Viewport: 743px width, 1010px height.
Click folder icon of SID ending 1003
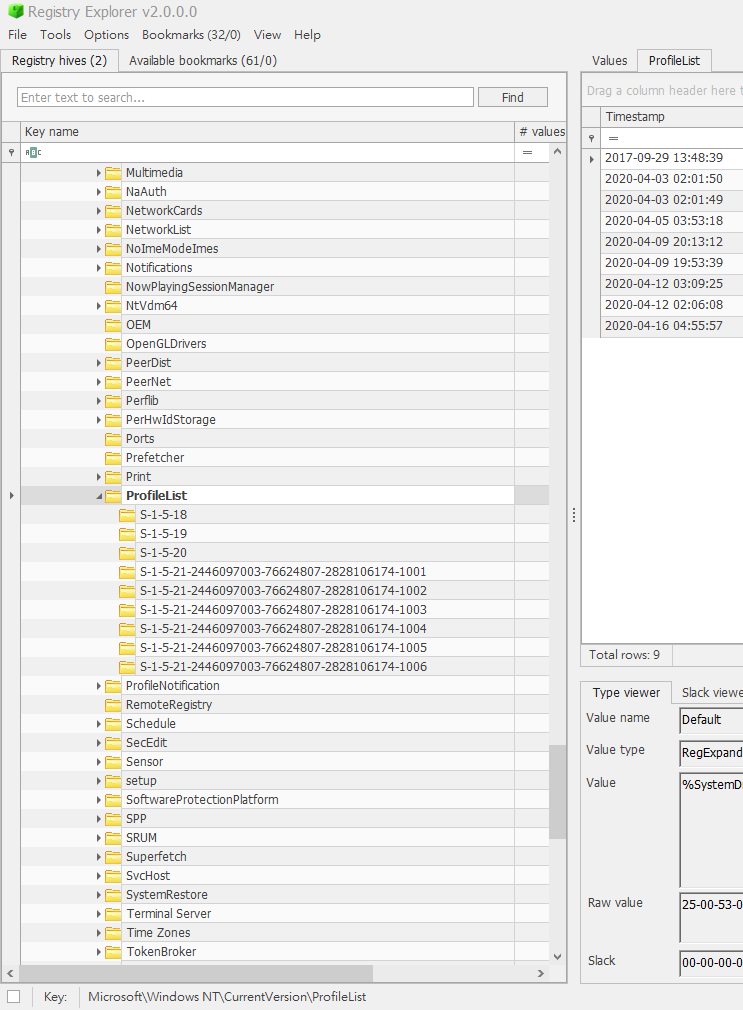(128, 609)
